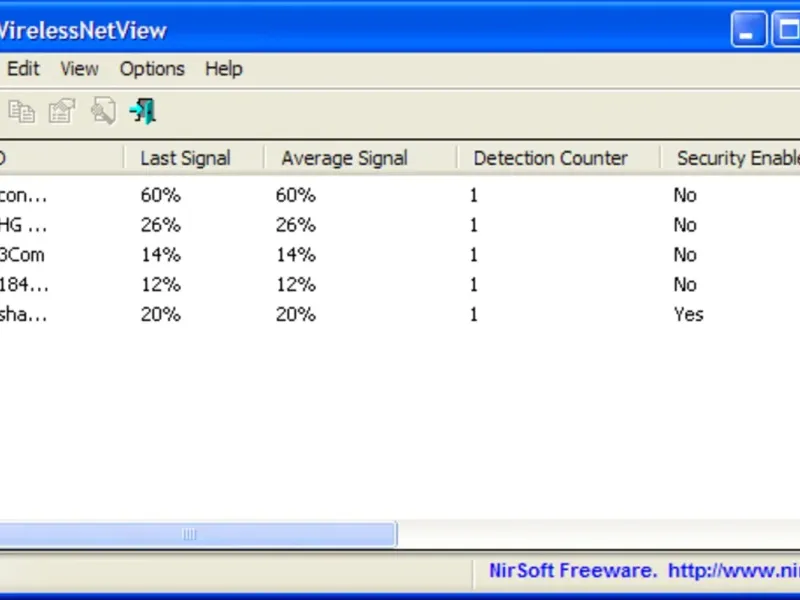The image size is (800, 600).
Task: Click the horizontal scrollbar thumb
Action: pyautogui.click(x=197, y=534)
